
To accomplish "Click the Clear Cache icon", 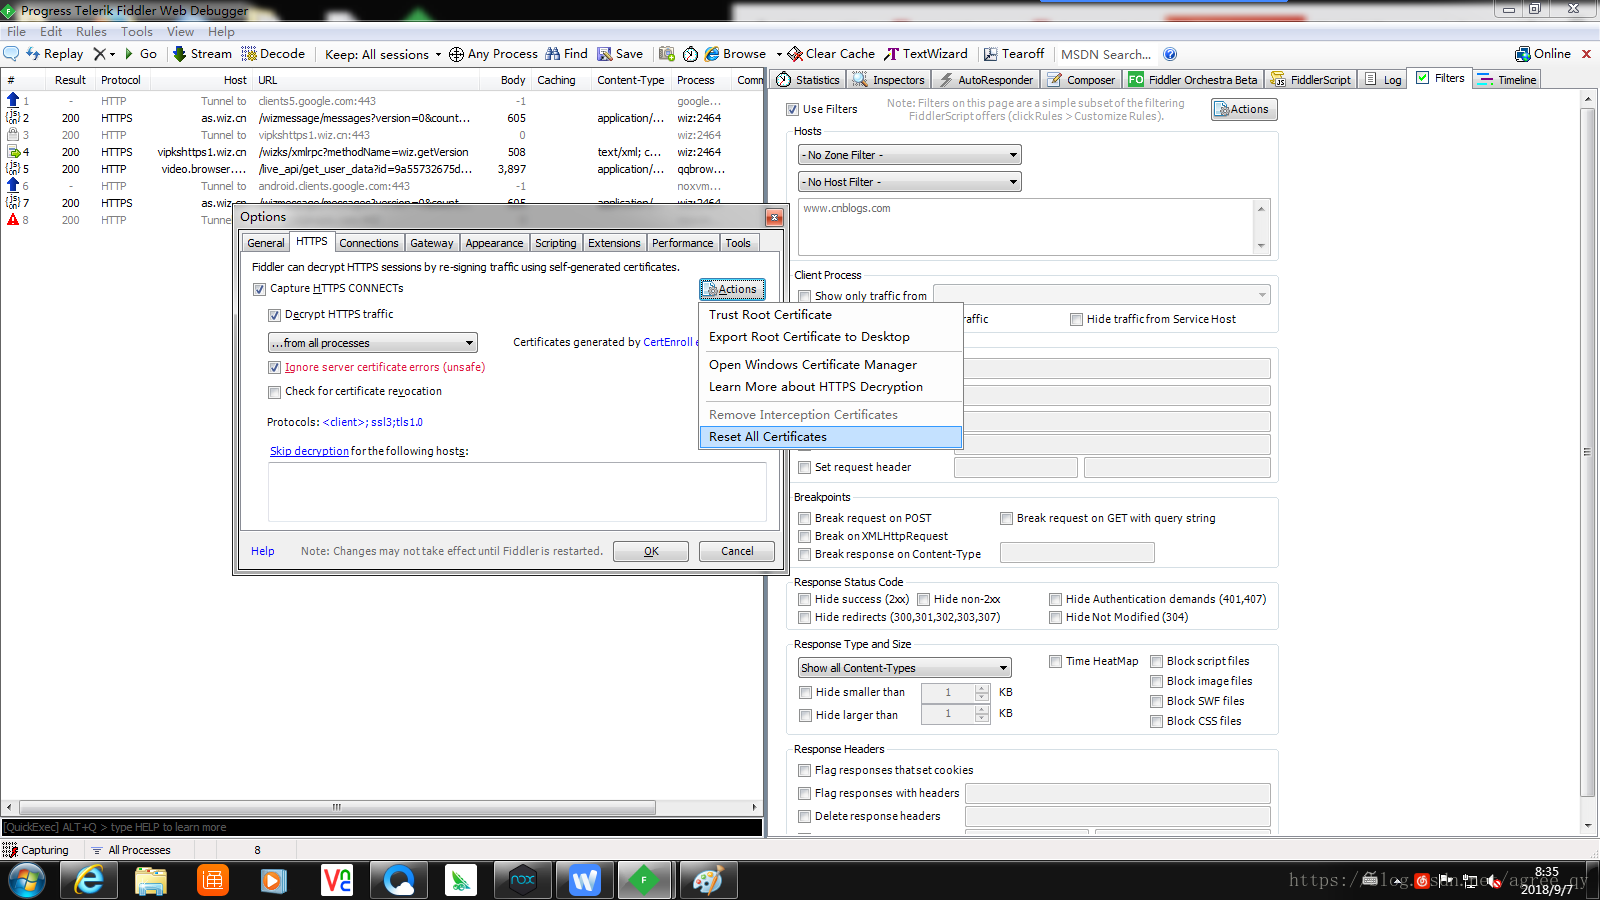I will click(795, 54).
